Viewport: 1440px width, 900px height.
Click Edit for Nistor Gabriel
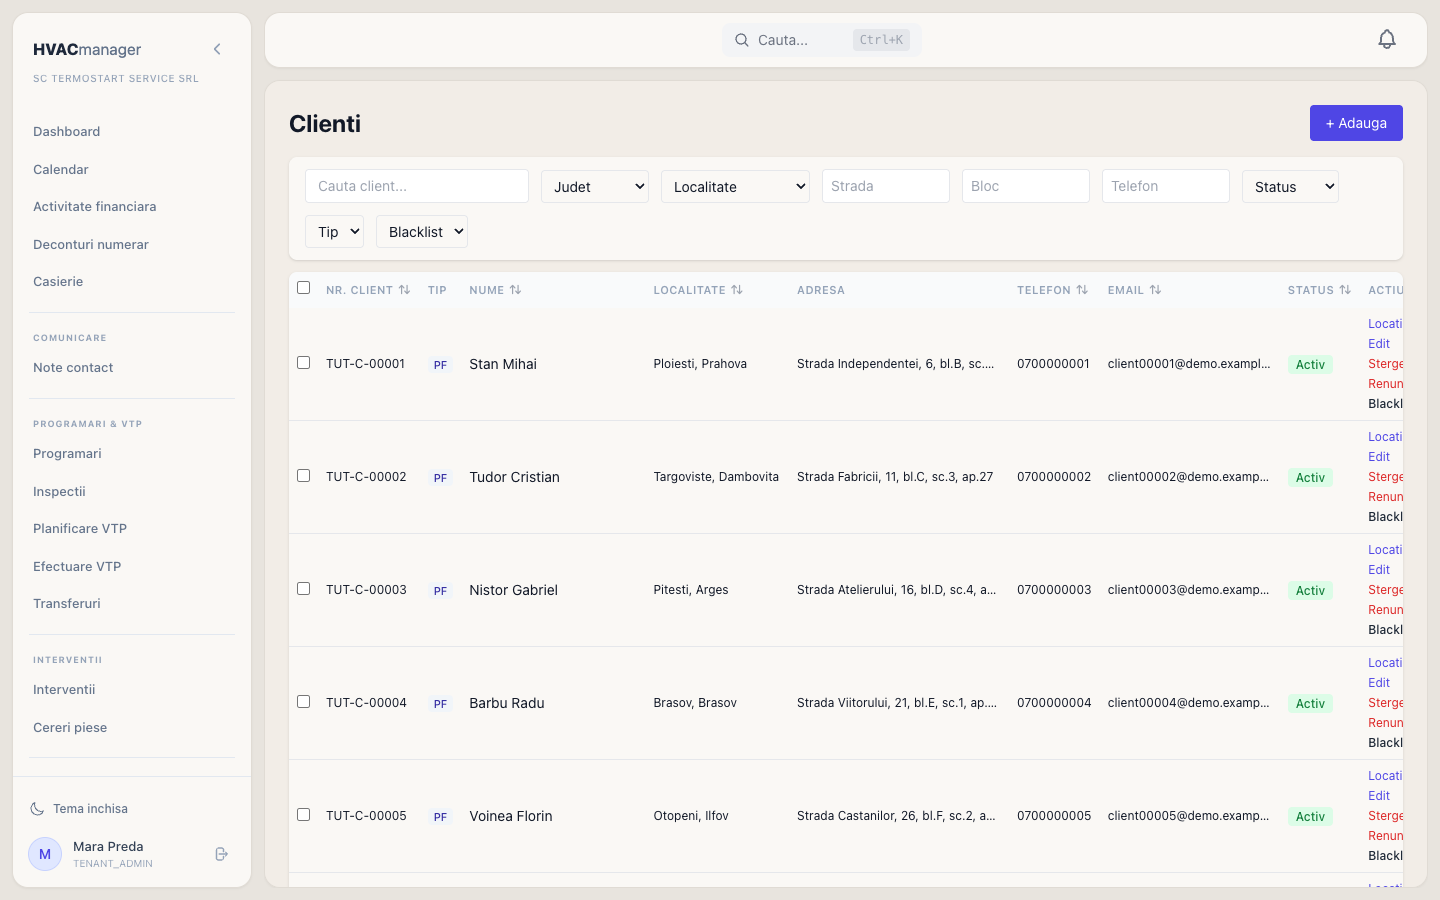click(x=1379, y=570)
